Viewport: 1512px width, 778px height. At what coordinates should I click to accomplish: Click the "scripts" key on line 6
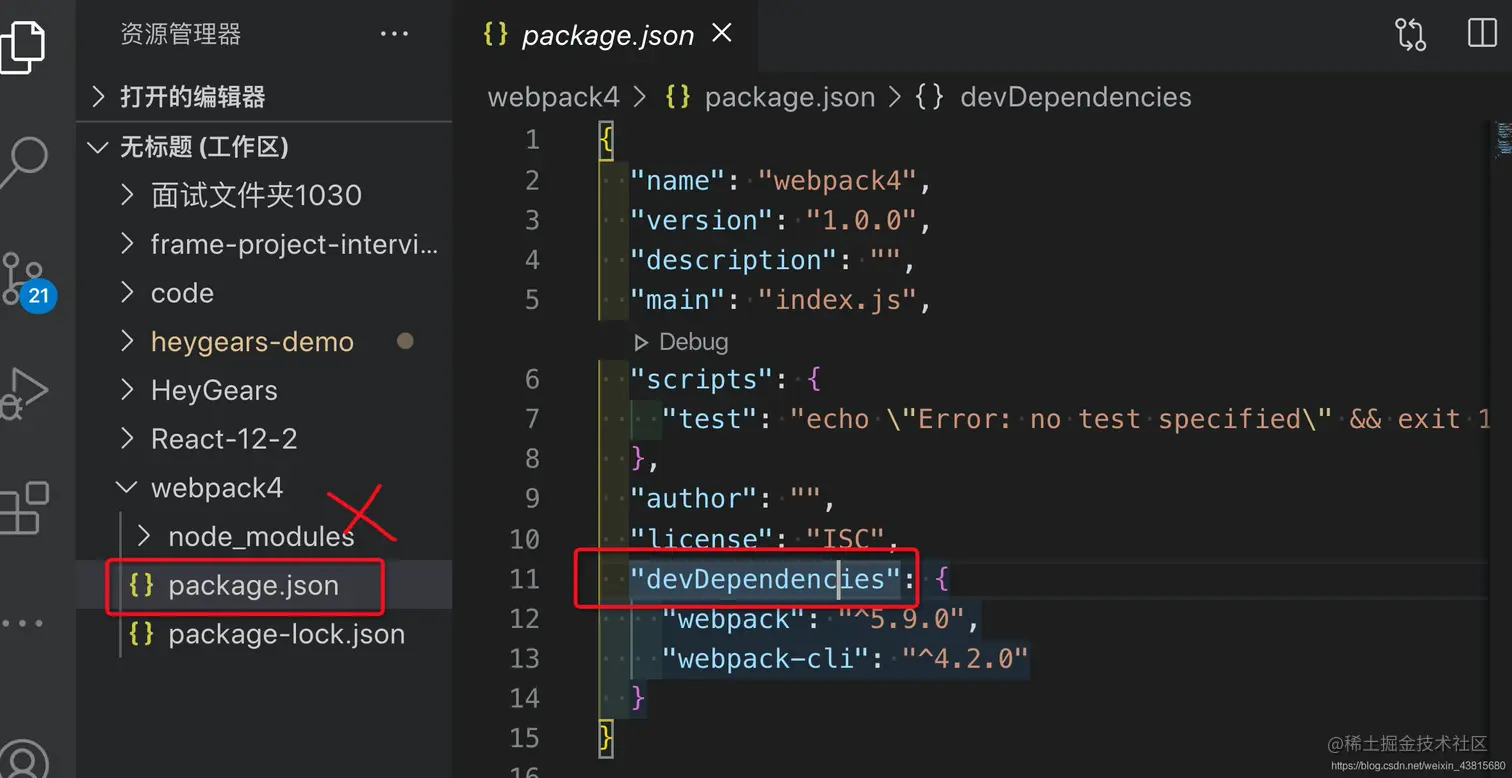point(702,380)
